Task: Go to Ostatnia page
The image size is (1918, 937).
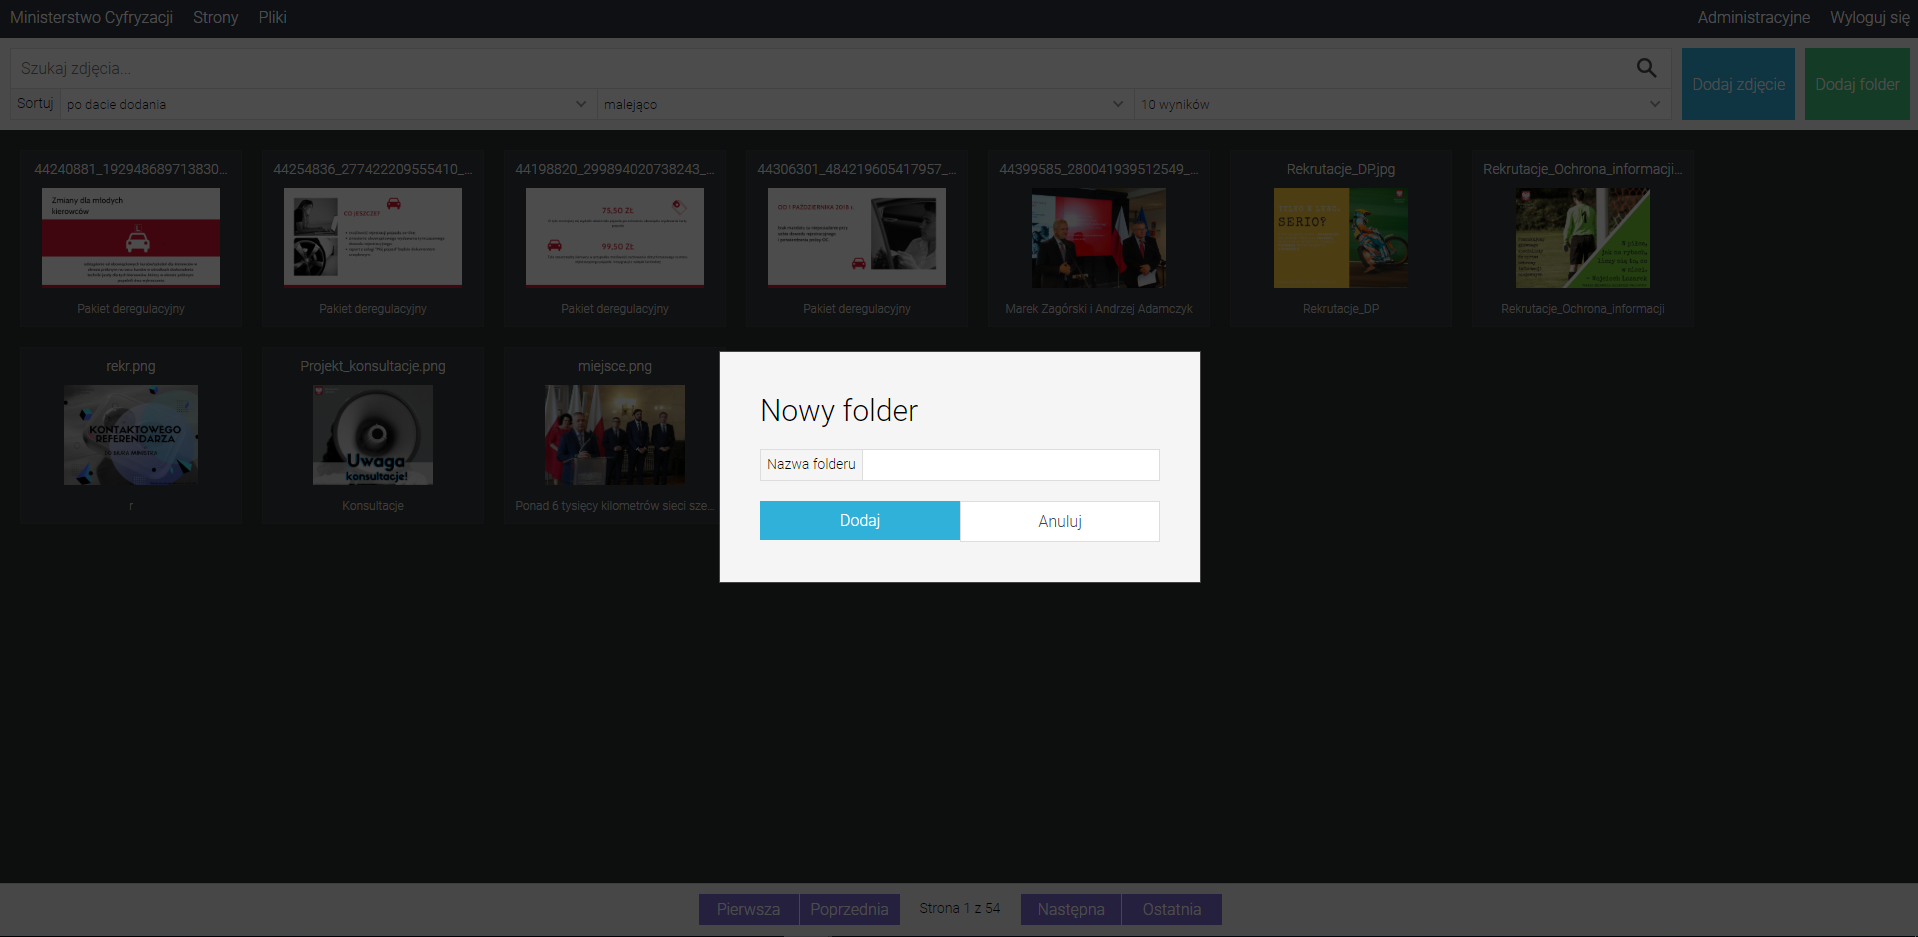Action: pos(1172,909)
